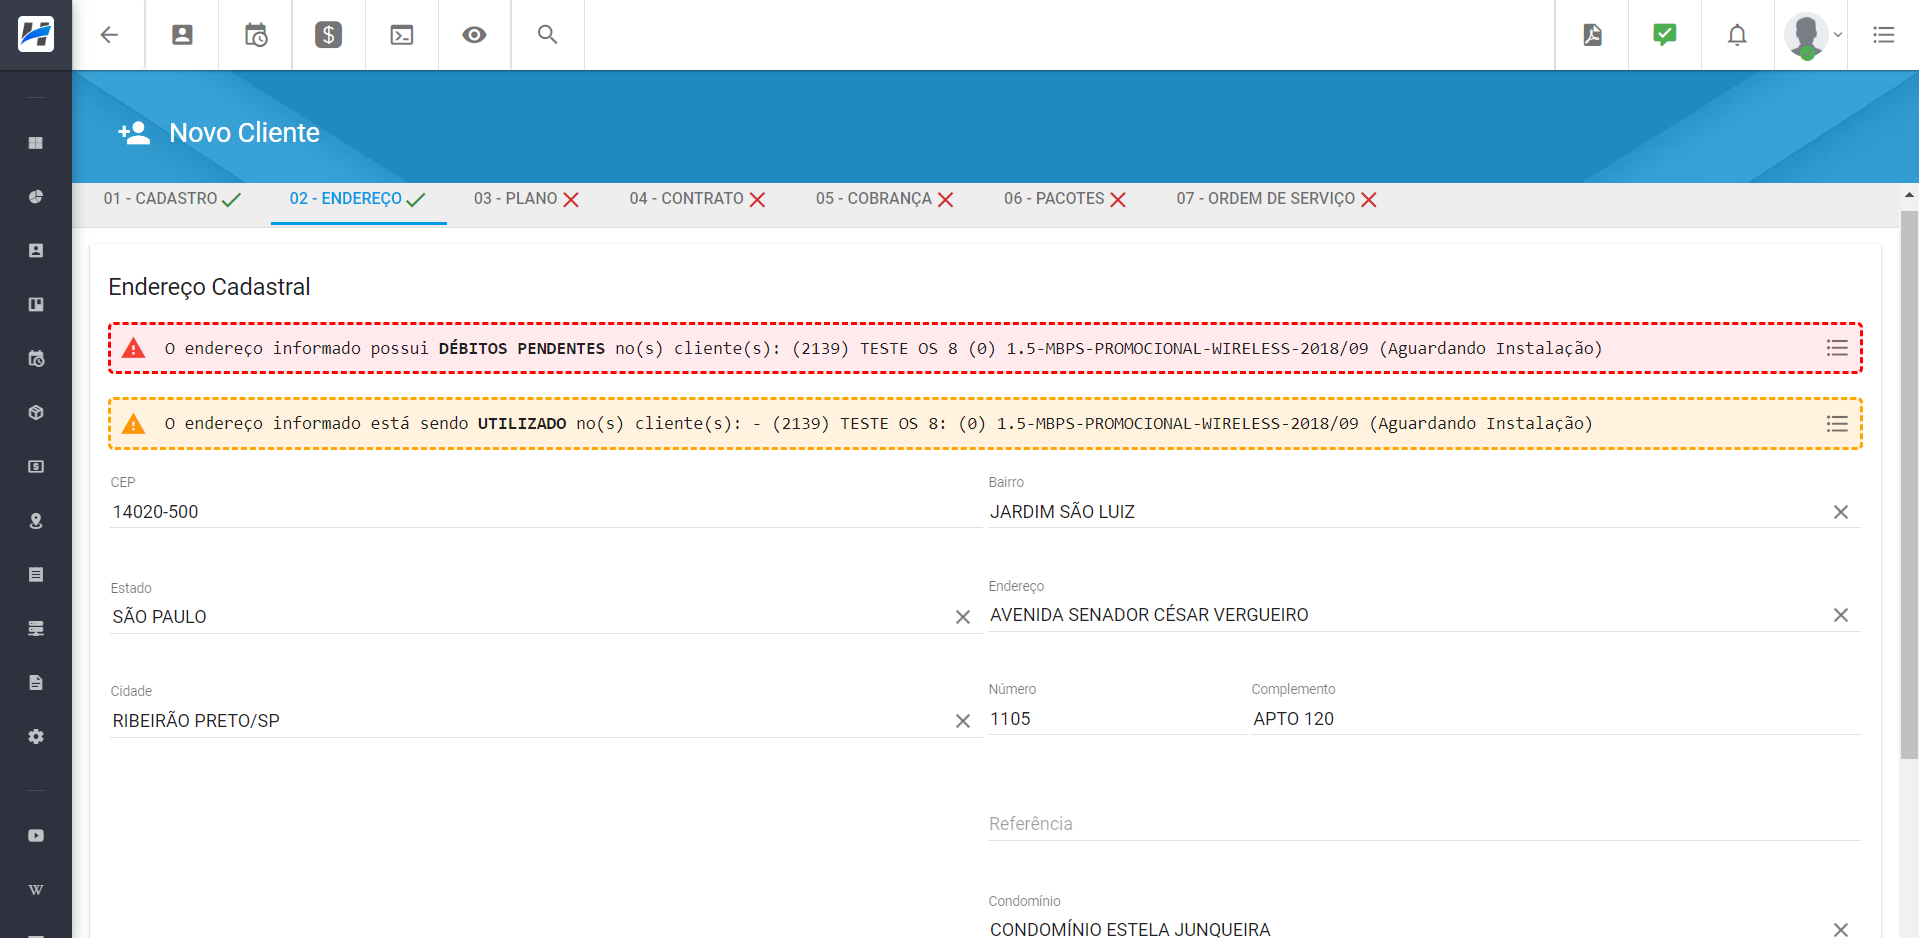The image size is (1919, 938).
Task: Open the terminal console toolbar icon
Action: click(x=402, y=35)
